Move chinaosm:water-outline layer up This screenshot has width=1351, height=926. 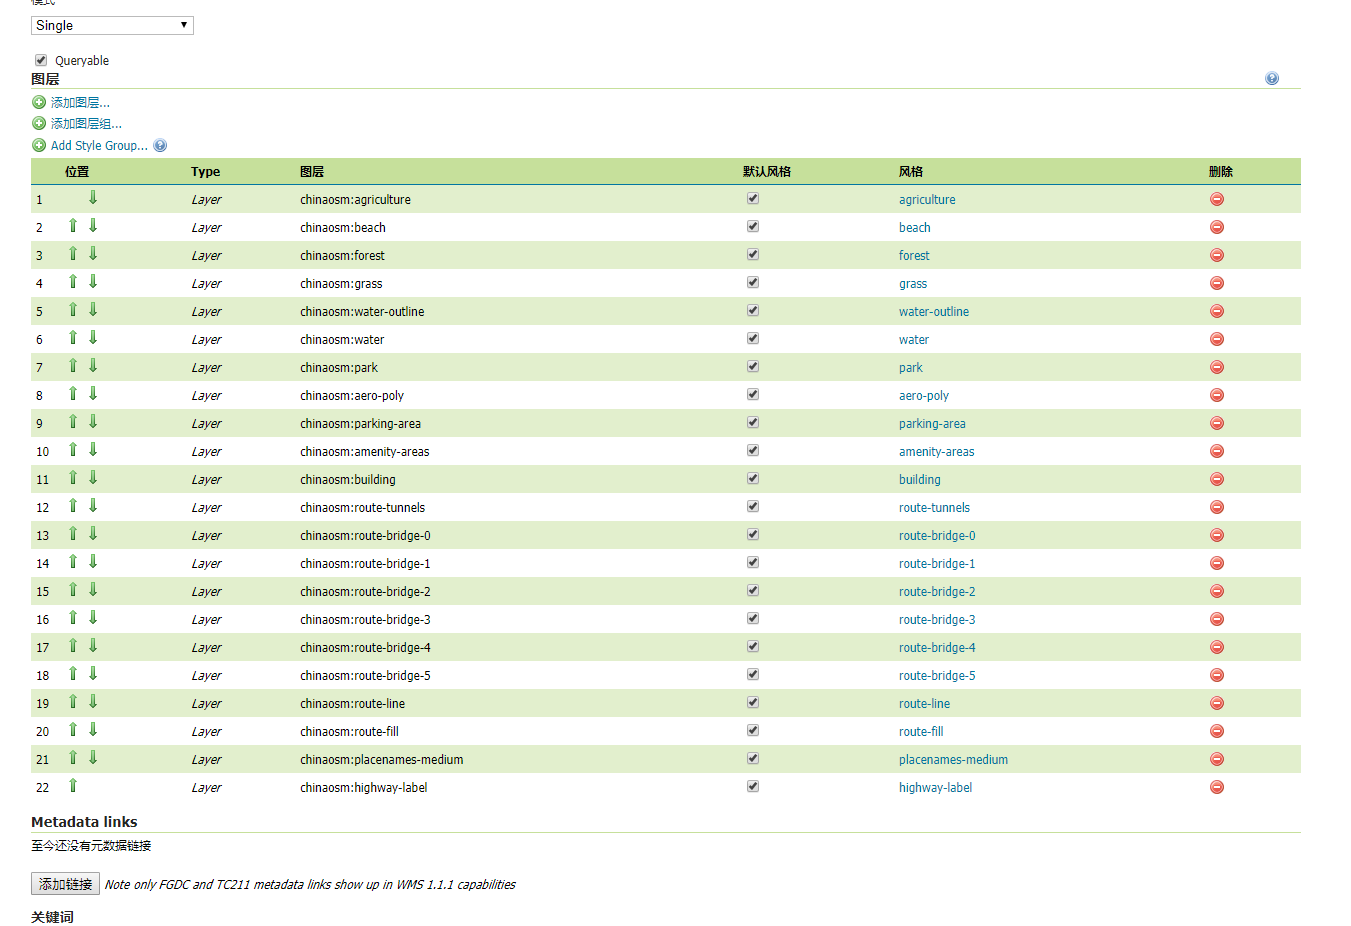(73, 310)
